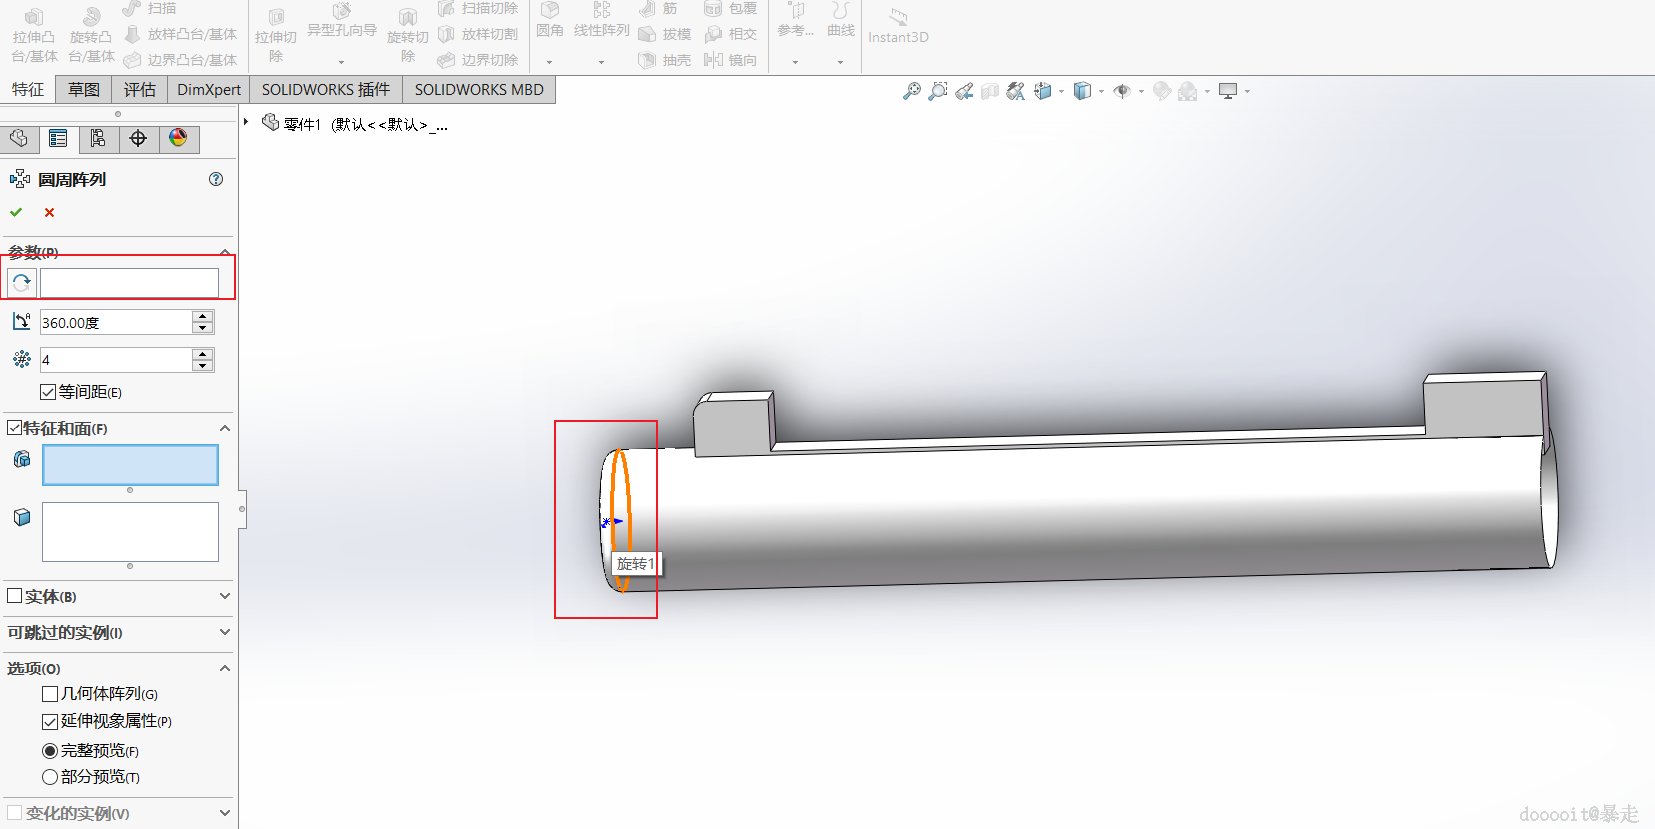Open the ConfigurationManager panel icon

(x=98, y=138)
